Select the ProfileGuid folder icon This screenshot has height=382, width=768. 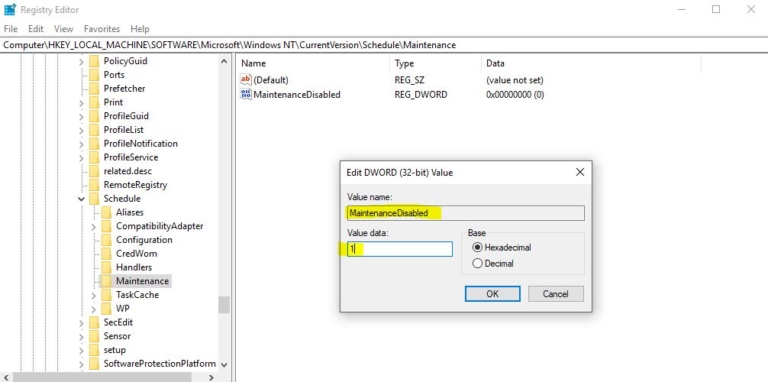coord(94,116)
